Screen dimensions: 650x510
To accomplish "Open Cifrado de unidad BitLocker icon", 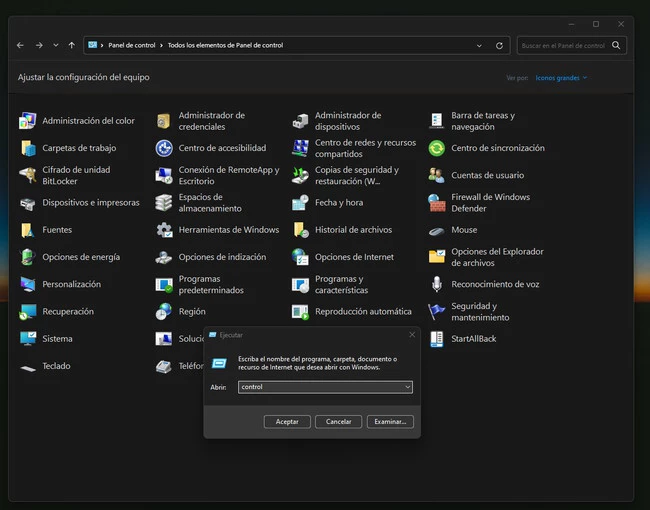I will coord(28,175).
